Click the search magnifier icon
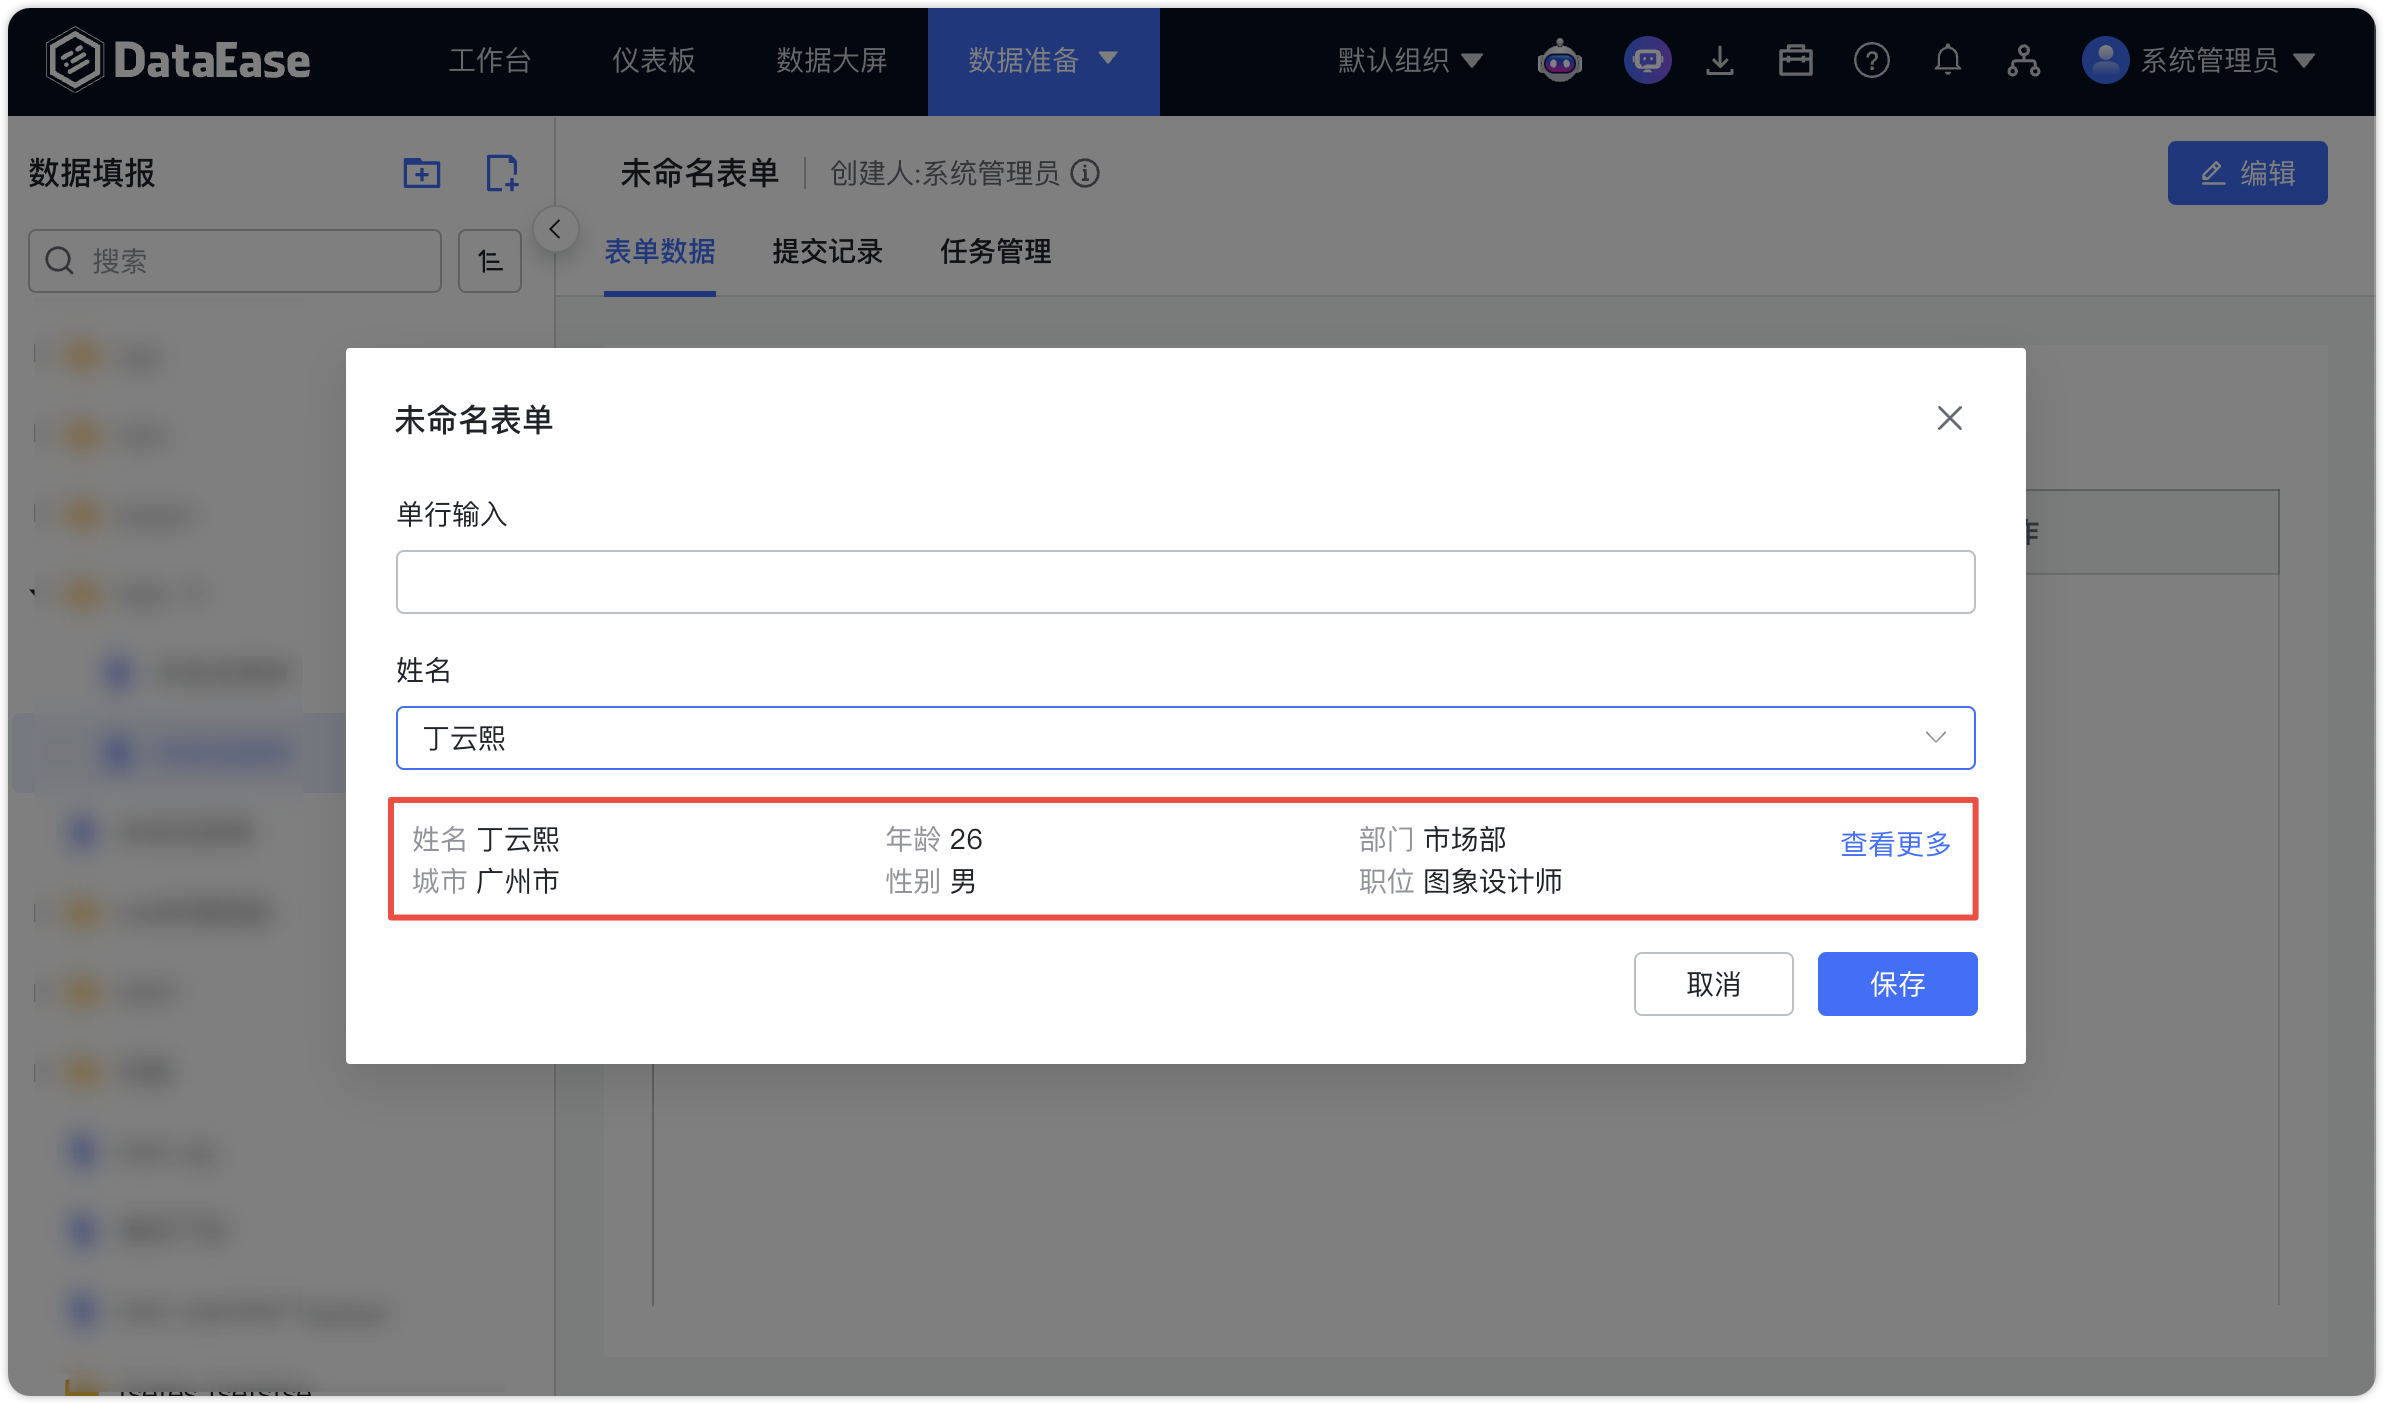Screen dimensions: 2384x1404 (x=60, y=261)
